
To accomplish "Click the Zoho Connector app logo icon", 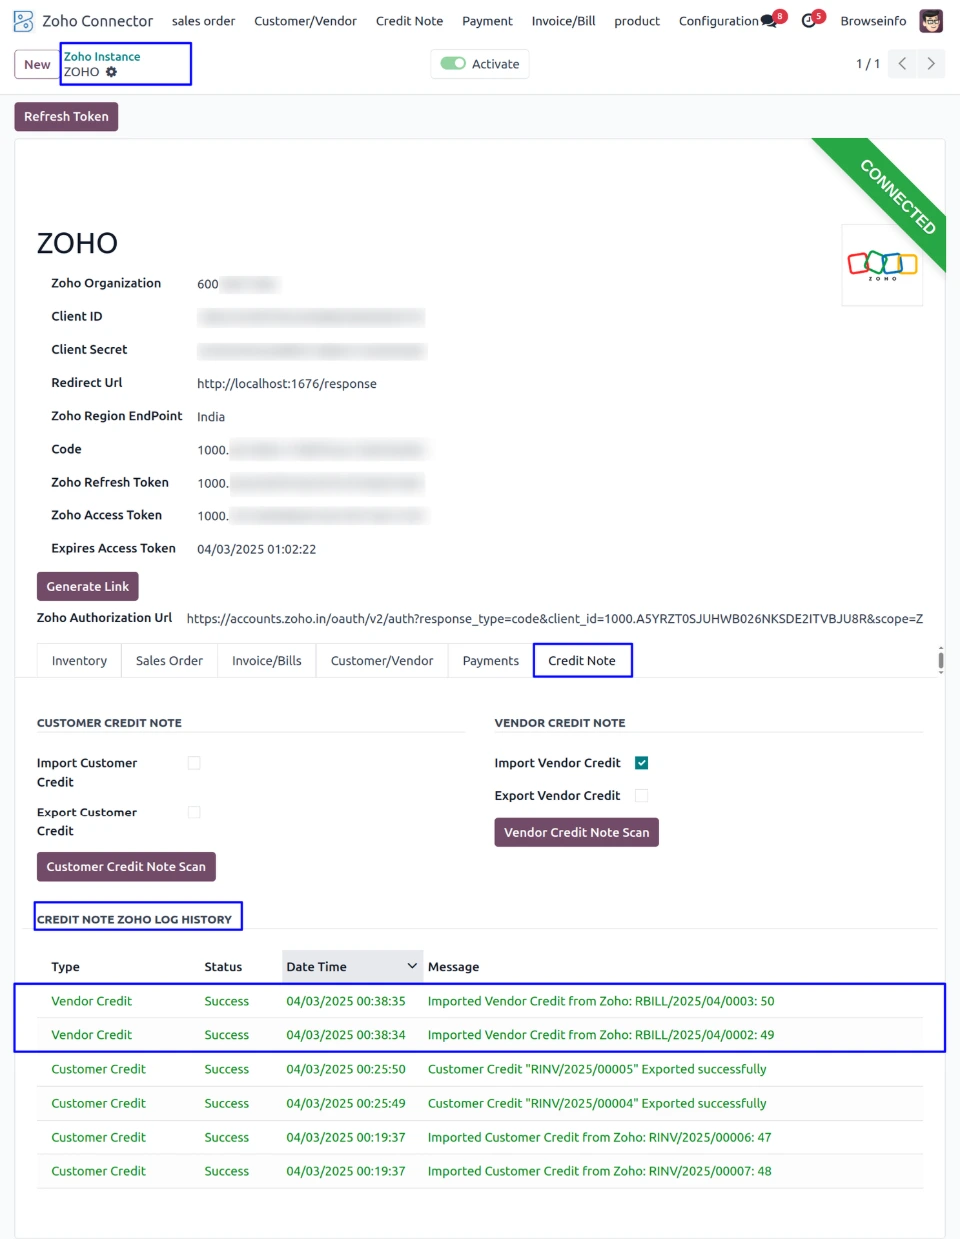I will pyautogui.click(x=23, y=21).
